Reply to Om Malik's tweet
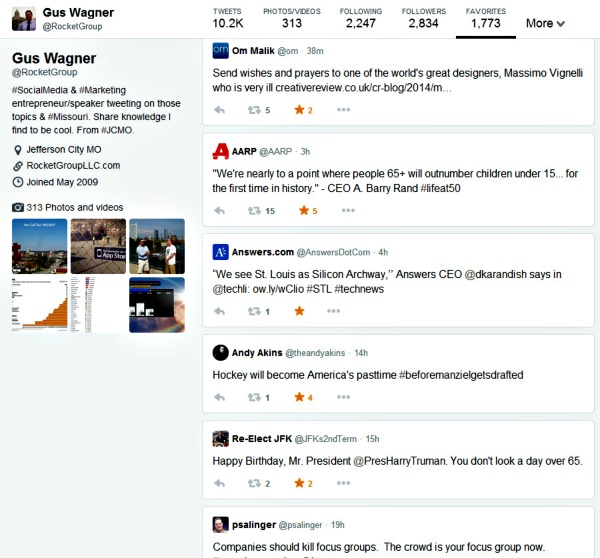The width and height of the screenshot is (600, 558). click(219, 110)
